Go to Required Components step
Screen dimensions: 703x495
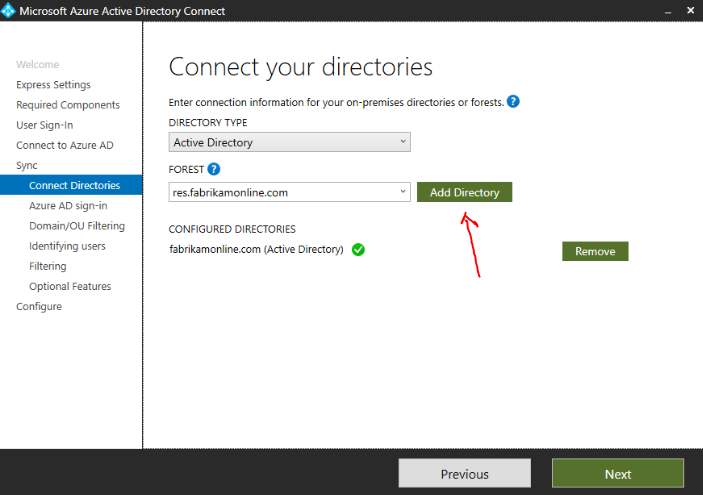click(x=68, y=105)
